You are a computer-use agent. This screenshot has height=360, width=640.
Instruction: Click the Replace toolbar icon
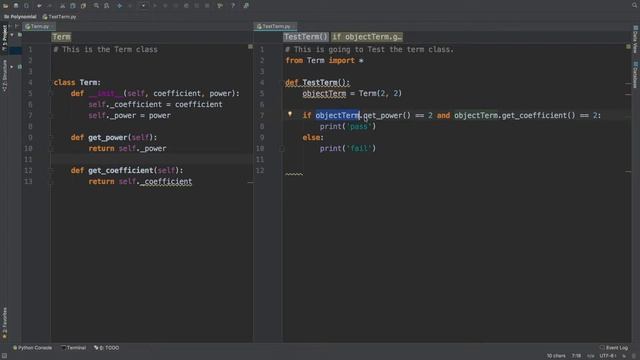coord(106,6)
